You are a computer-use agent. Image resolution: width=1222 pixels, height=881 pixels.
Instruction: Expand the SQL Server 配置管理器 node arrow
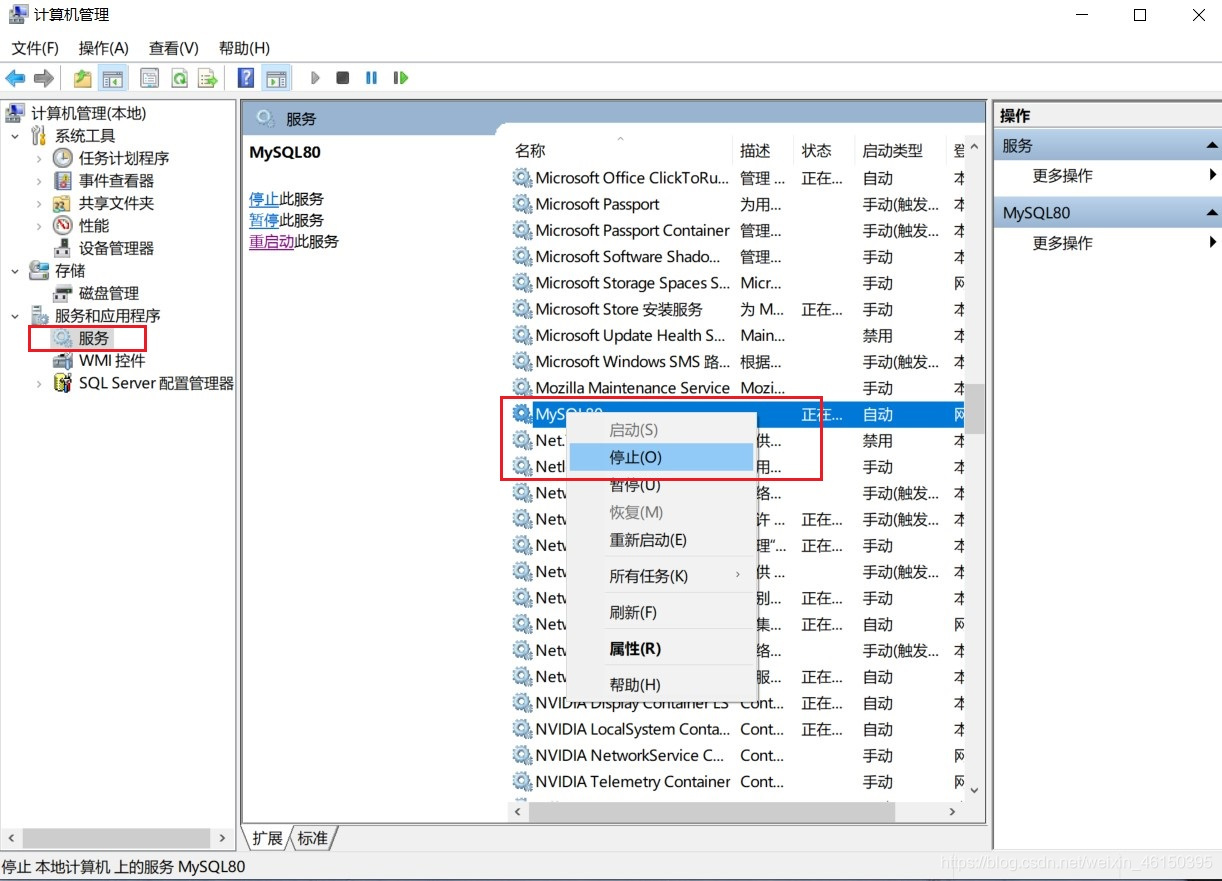[39, 384]
